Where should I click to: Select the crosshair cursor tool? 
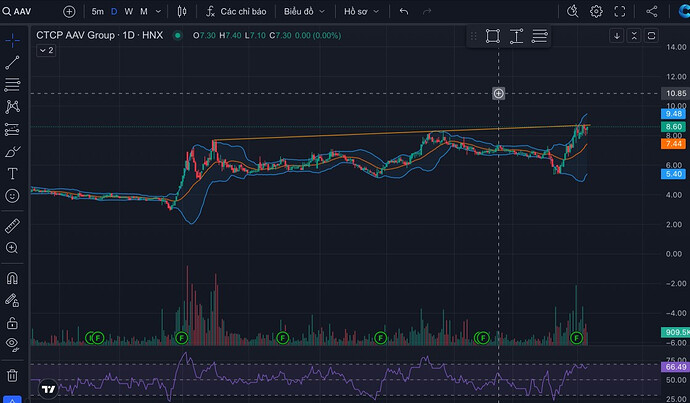pos(13,40)
